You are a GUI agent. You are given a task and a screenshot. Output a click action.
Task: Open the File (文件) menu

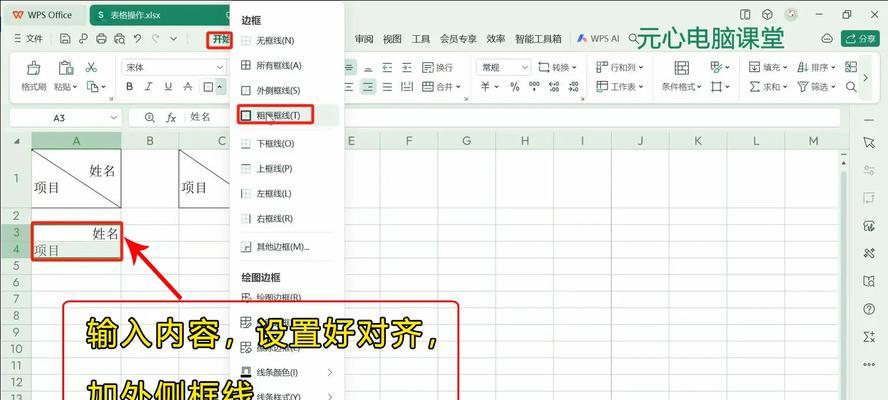pos(28,39)
